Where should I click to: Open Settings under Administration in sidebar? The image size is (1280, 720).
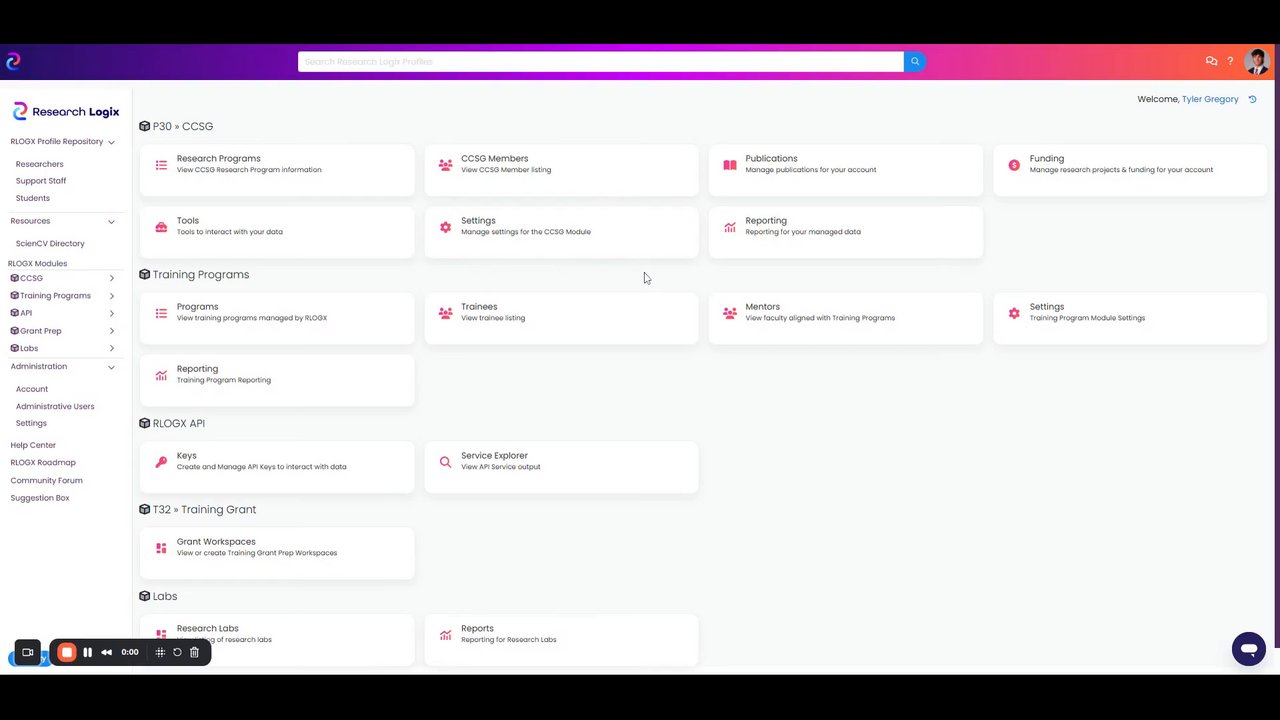[31, 423]
